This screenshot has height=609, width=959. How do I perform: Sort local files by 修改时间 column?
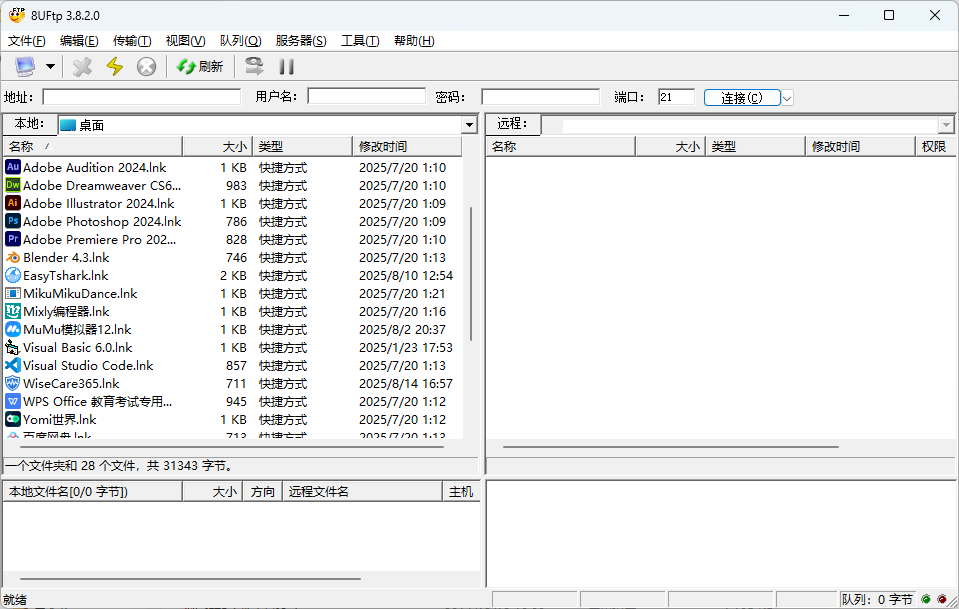pyautogui.click(x=407, y=147)
